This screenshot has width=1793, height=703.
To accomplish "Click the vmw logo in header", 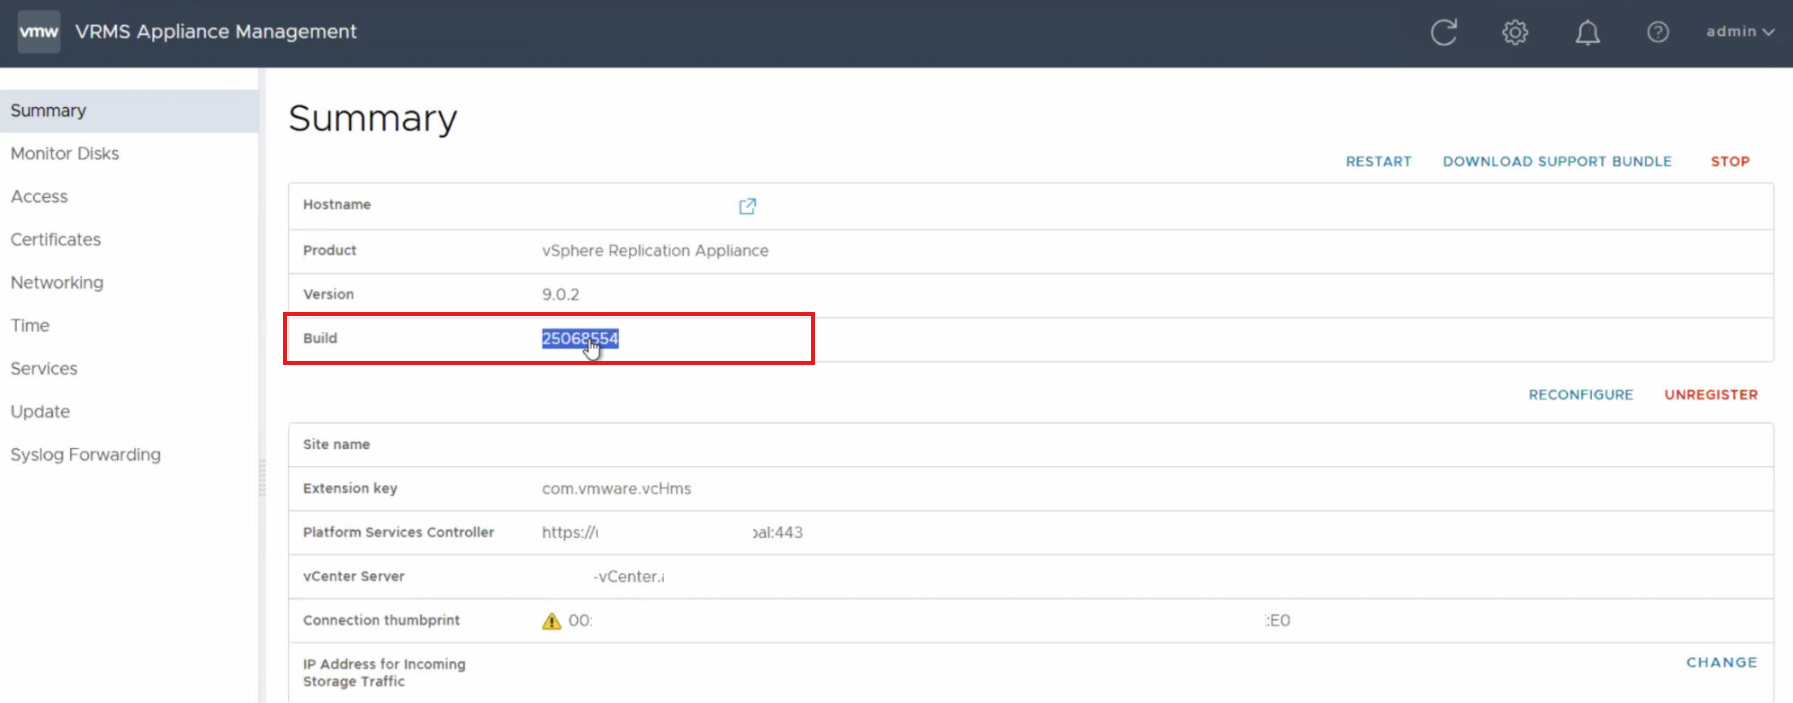I will coord(39,32).
